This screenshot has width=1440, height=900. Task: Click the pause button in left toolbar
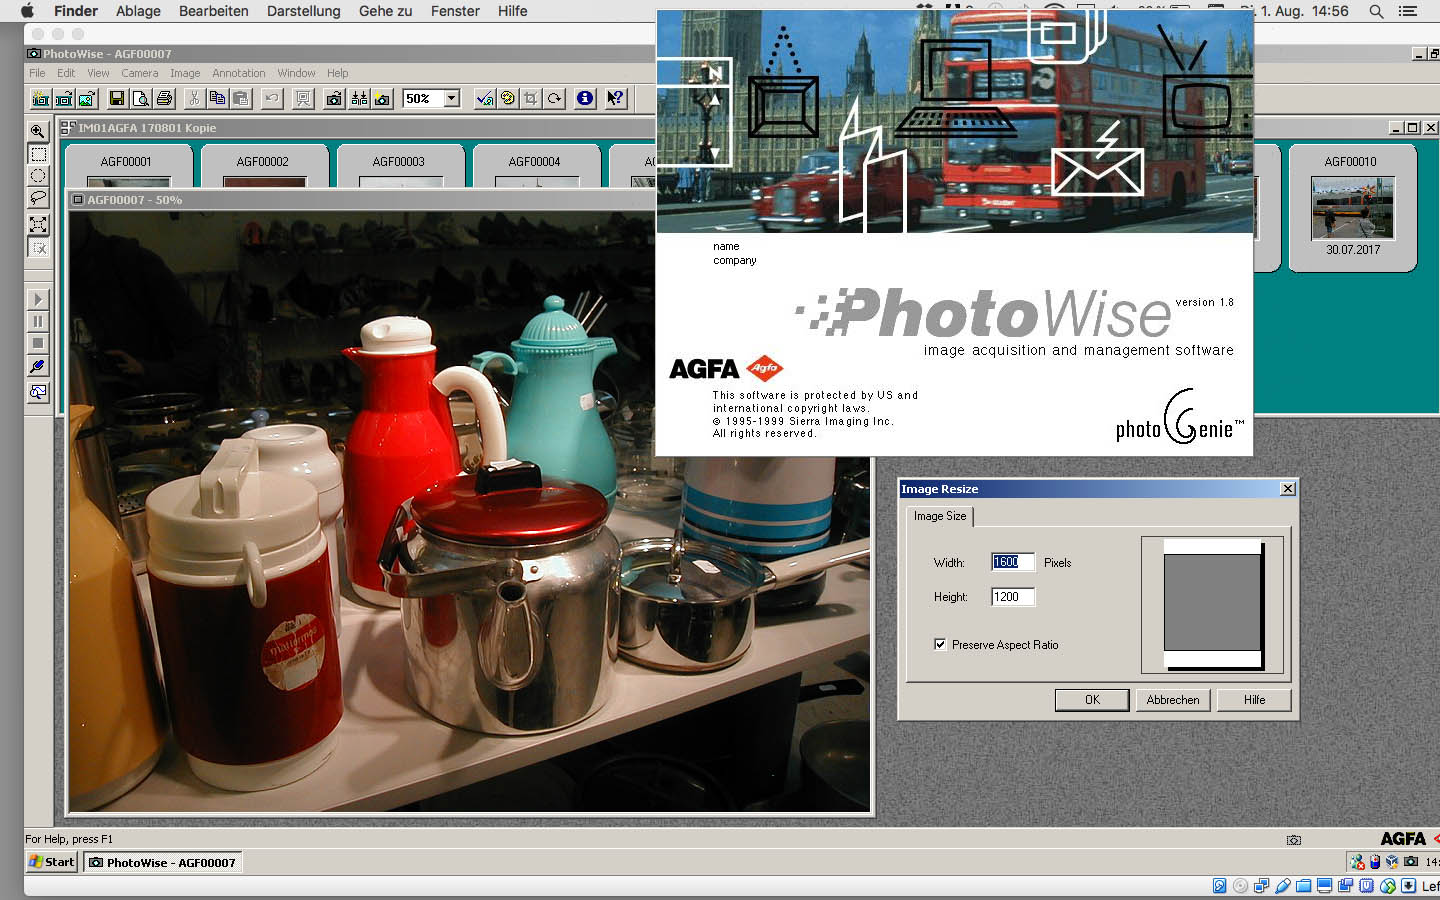38,321
